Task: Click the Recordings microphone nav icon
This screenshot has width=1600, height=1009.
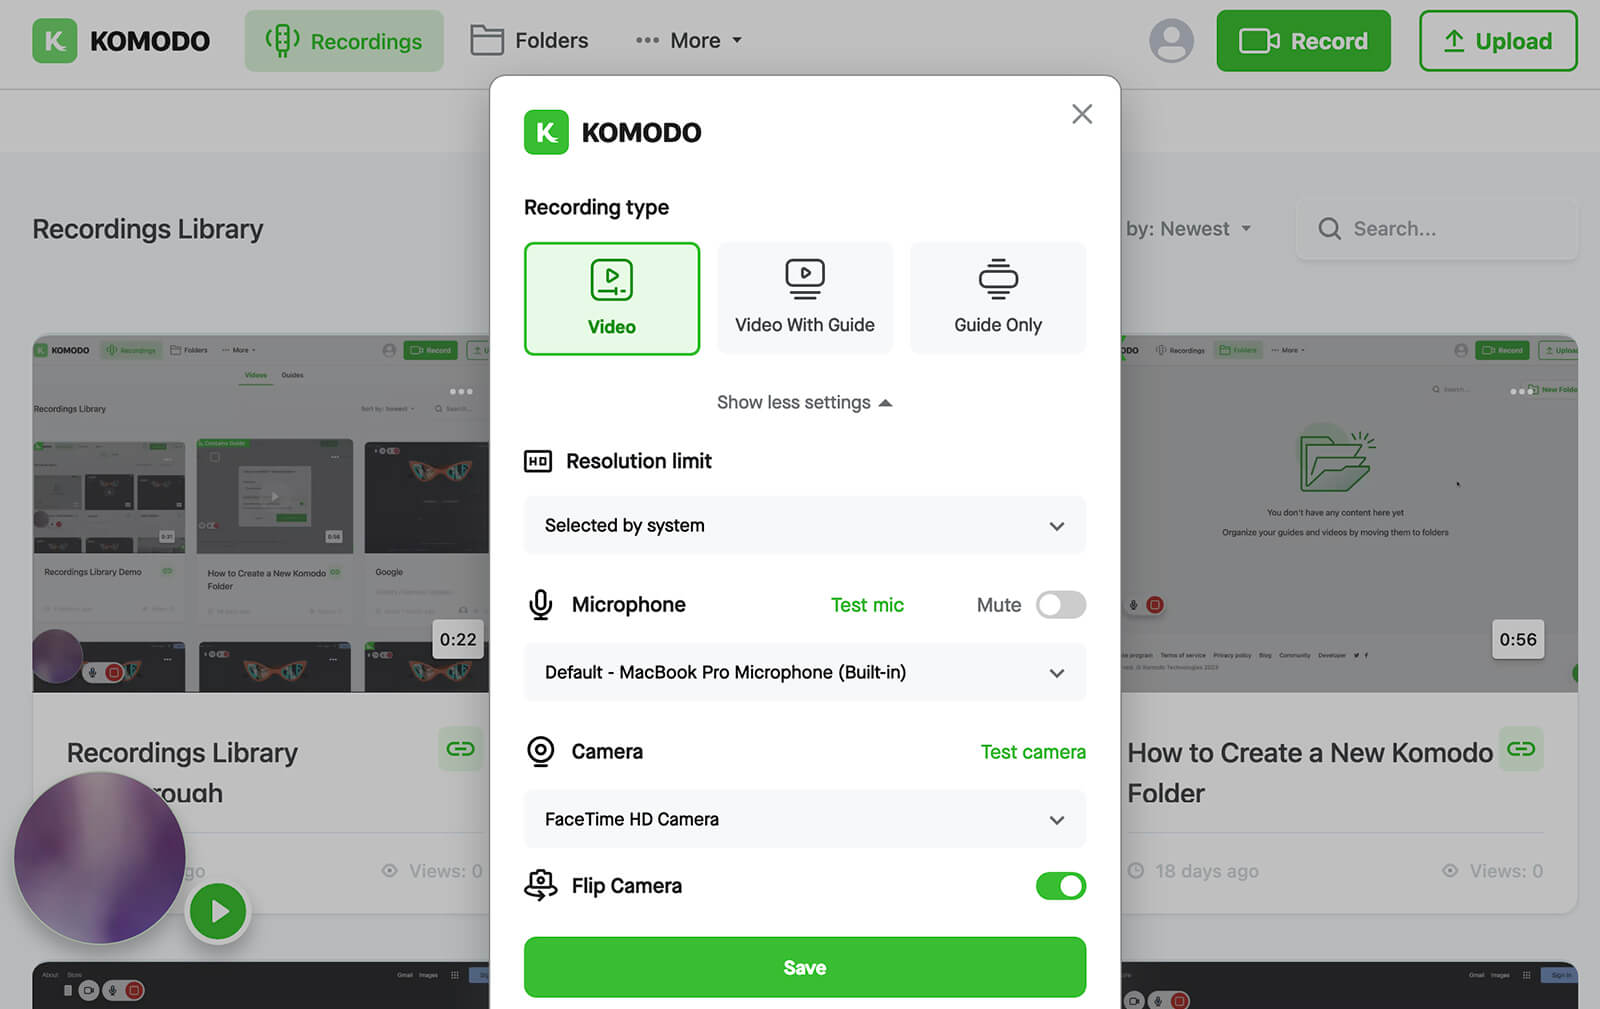Action: pyautogui.click(x=282, y=41)
